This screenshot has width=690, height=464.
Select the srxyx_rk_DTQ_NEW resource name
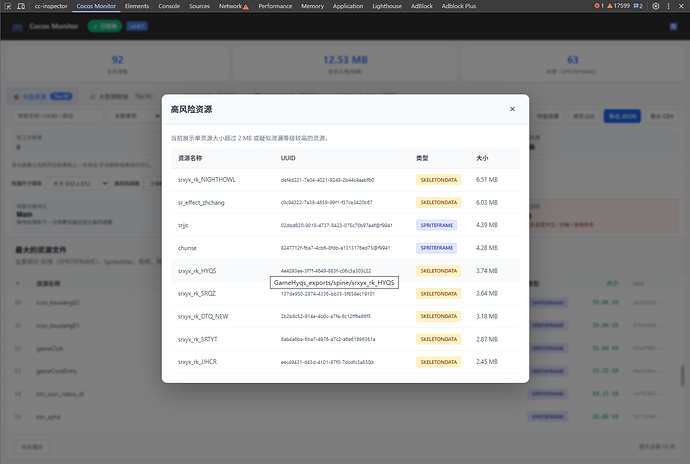tap(203, 316)
